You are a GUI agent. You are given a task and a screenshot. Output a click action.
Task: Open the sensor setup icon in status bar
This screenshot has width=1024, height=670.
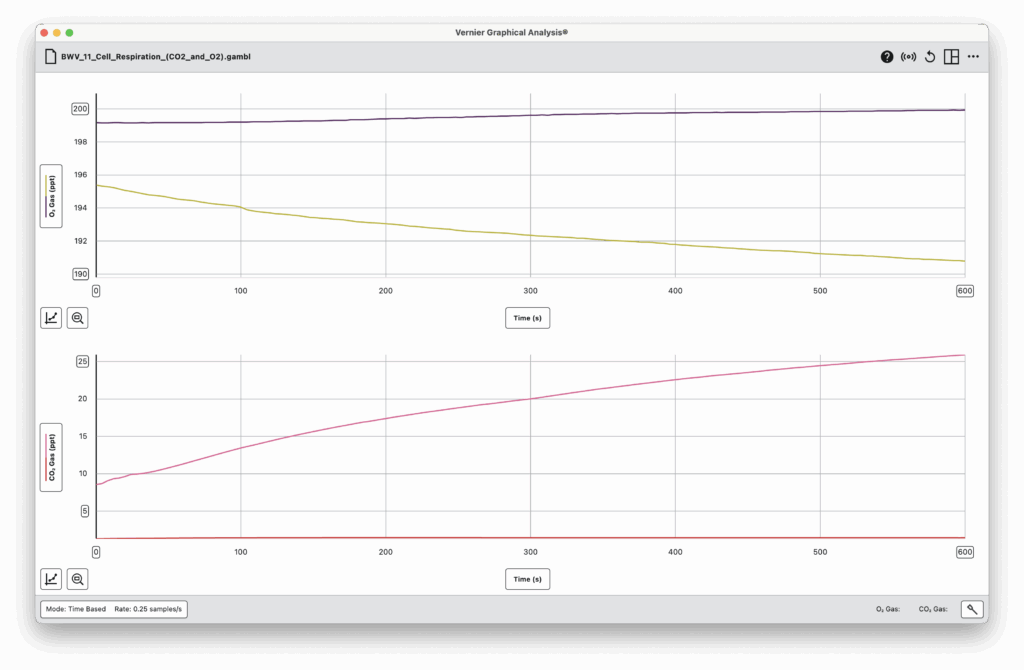(x=970, y=608)
